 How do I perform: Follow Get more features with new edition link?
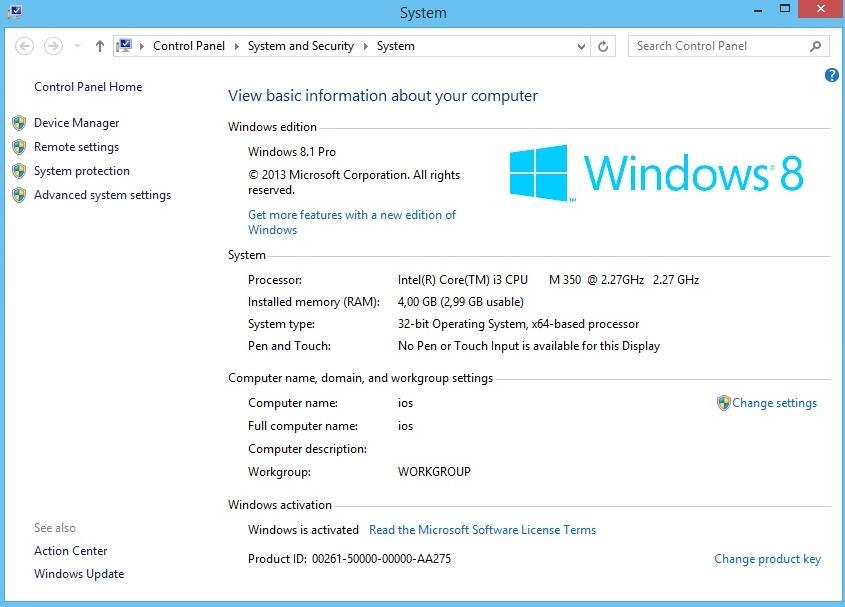352,222
